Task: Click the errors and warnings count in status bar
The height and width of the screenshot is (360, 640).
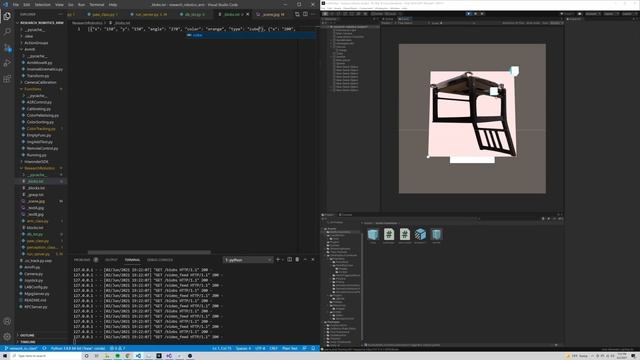Action: click(118, 349)
